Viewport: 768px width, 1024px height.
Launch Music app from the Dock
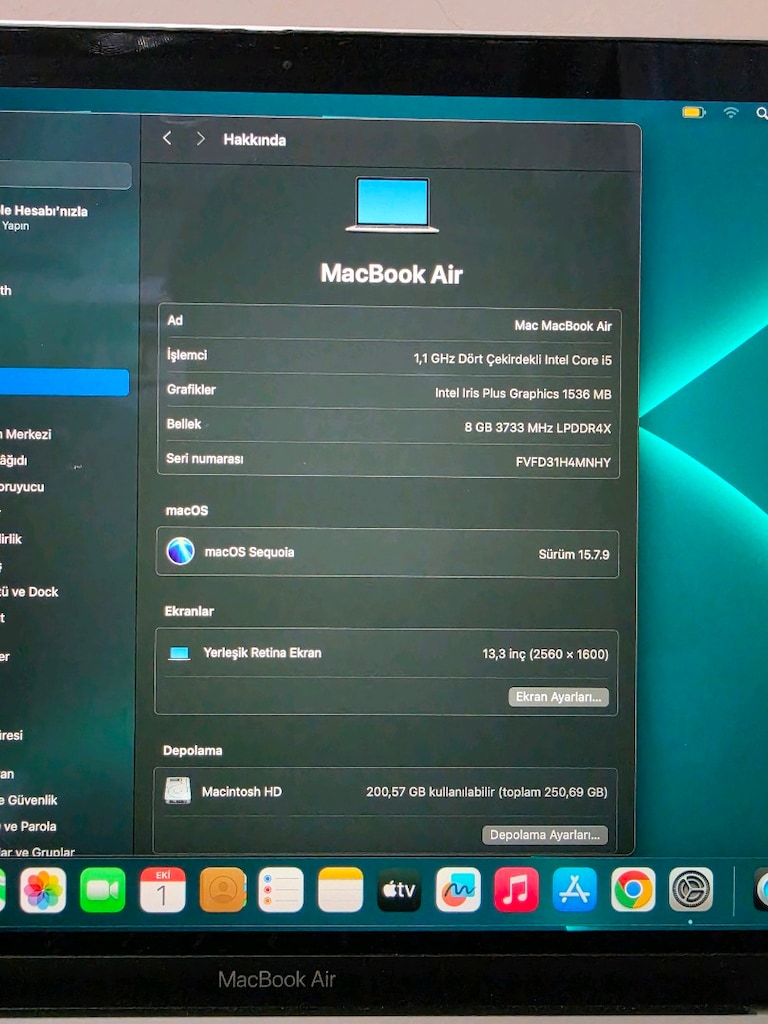[x=517, y=889]
